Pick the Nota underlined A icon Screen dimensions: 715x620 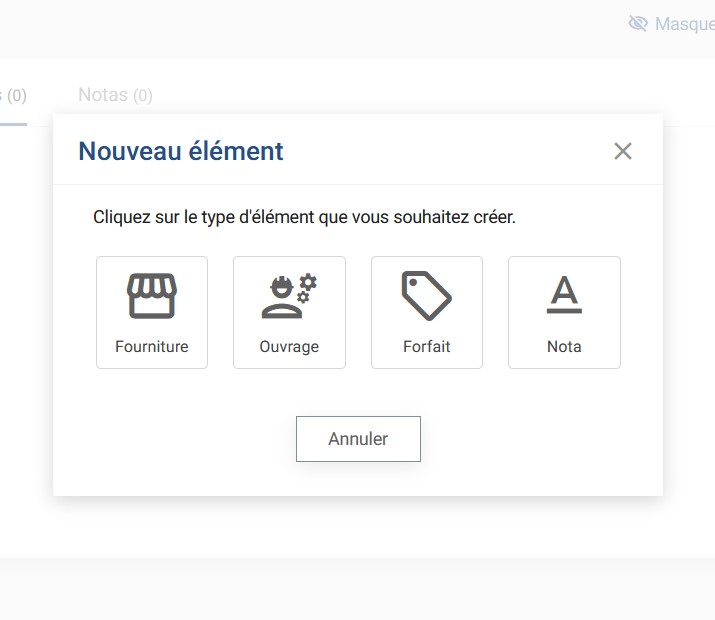[x=564, y=296]
